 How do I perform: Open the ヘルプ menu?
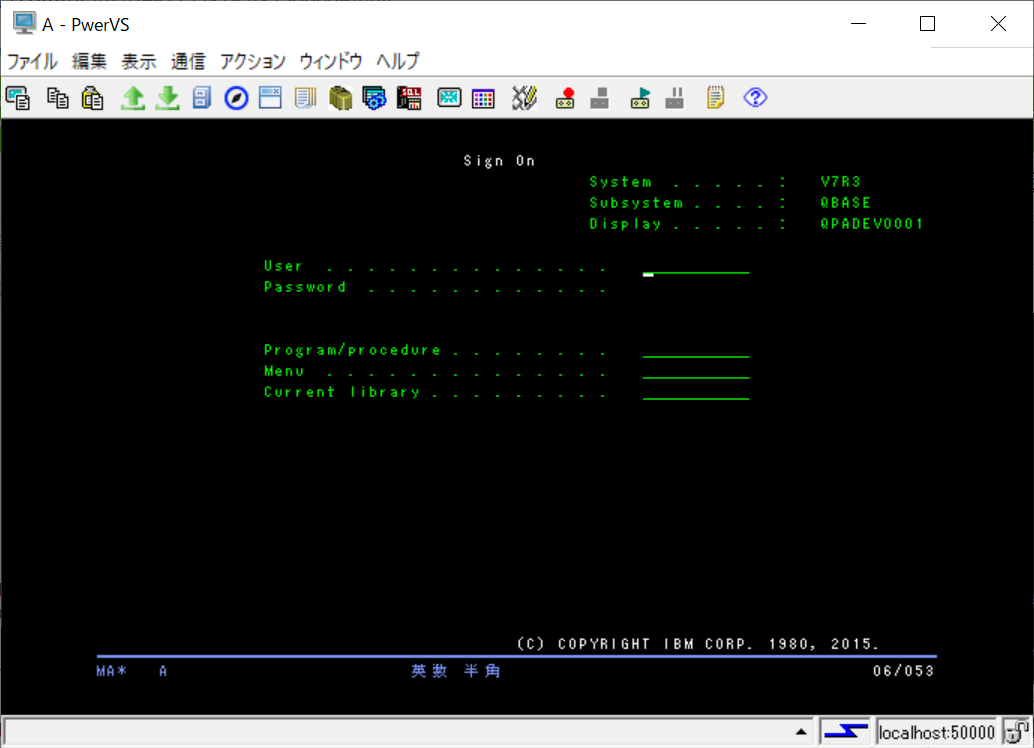(x=398, y=61)
